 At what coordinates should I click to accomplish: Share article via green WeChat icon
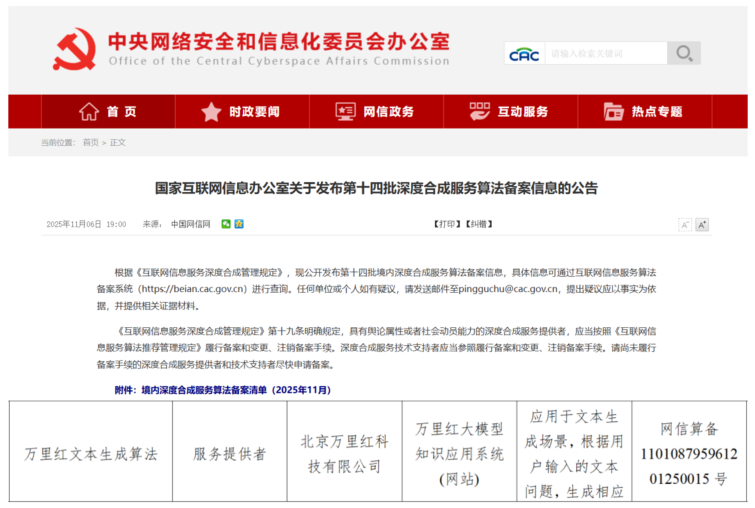(226, 224)
